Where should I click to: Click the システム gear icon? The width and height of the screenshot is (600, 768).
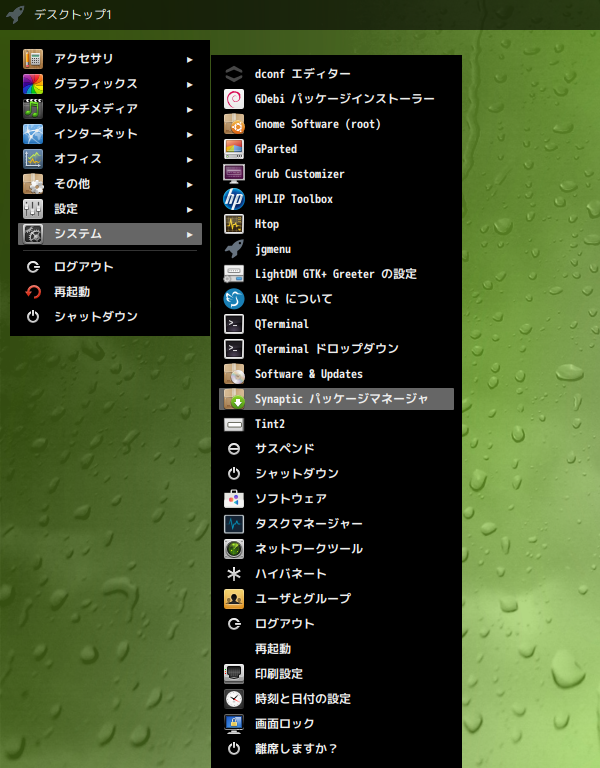(x=33, y=234)
